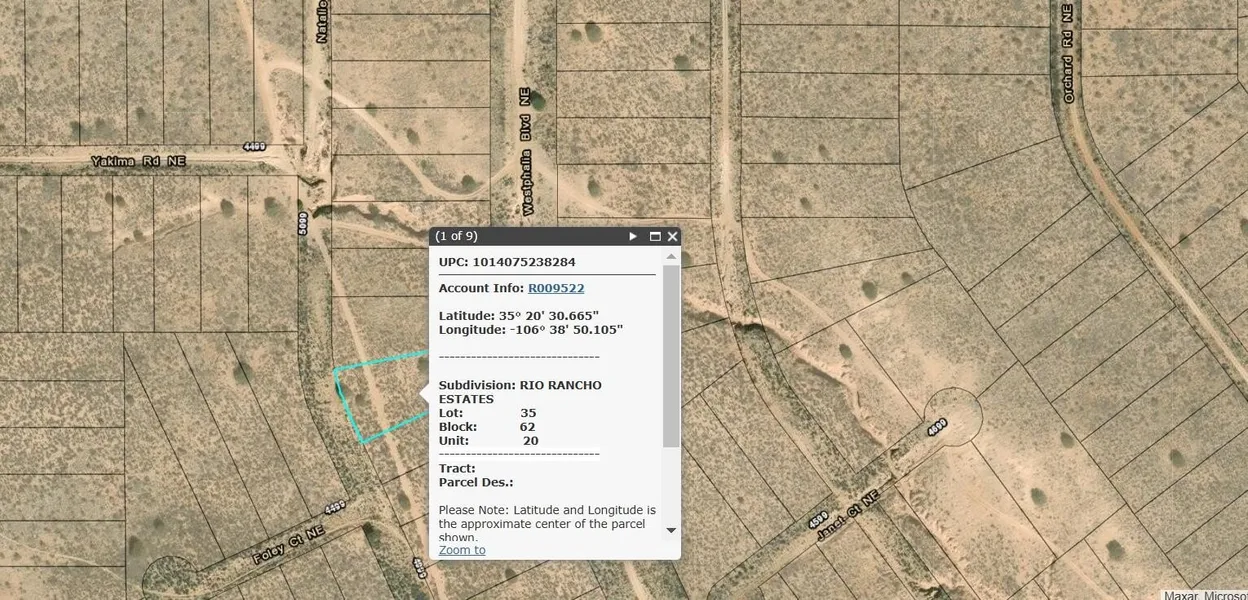Open account info link R009522
The height and width of the screenshot is (600, 1248).
point(556,288)
